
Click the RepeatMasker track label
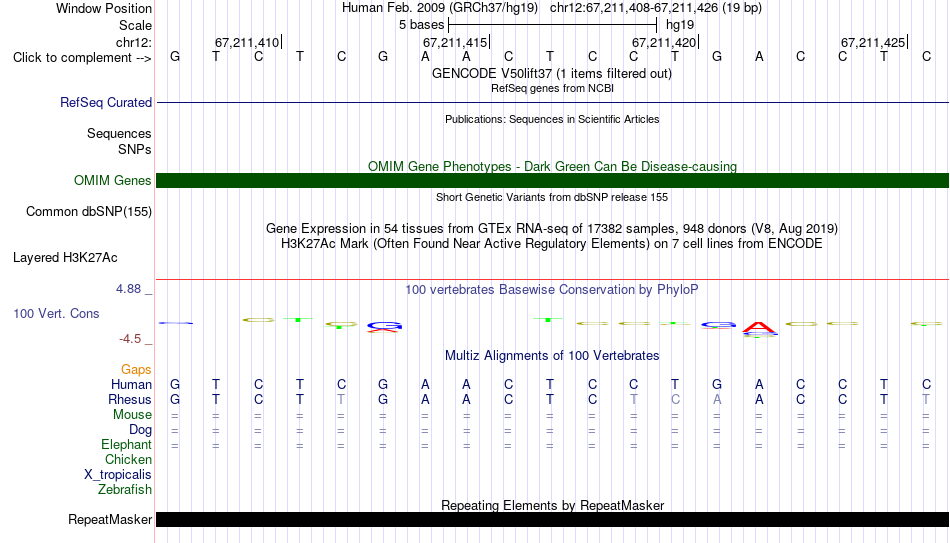110,519
